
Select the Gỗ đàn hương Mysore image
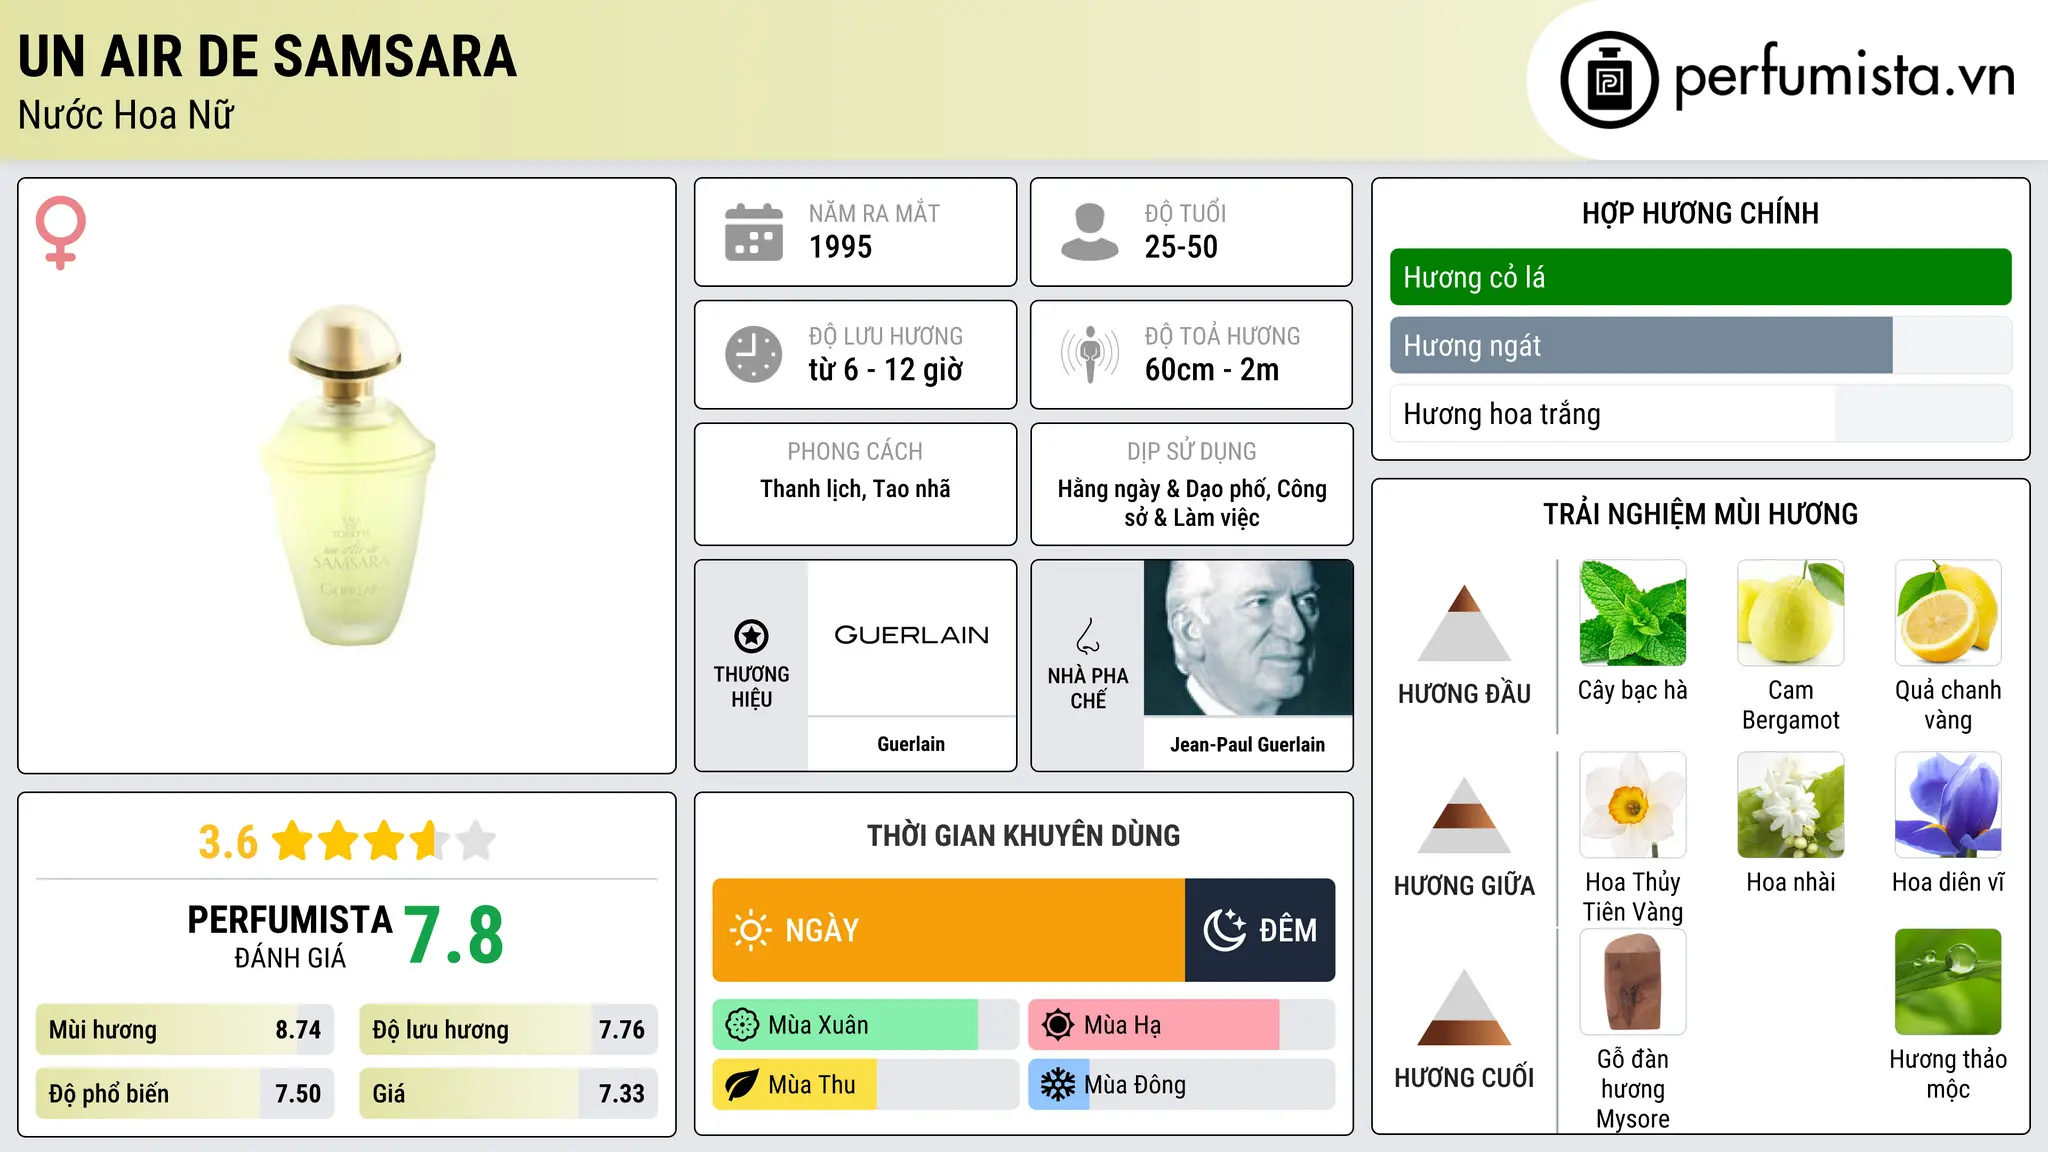coord(1633,982)
